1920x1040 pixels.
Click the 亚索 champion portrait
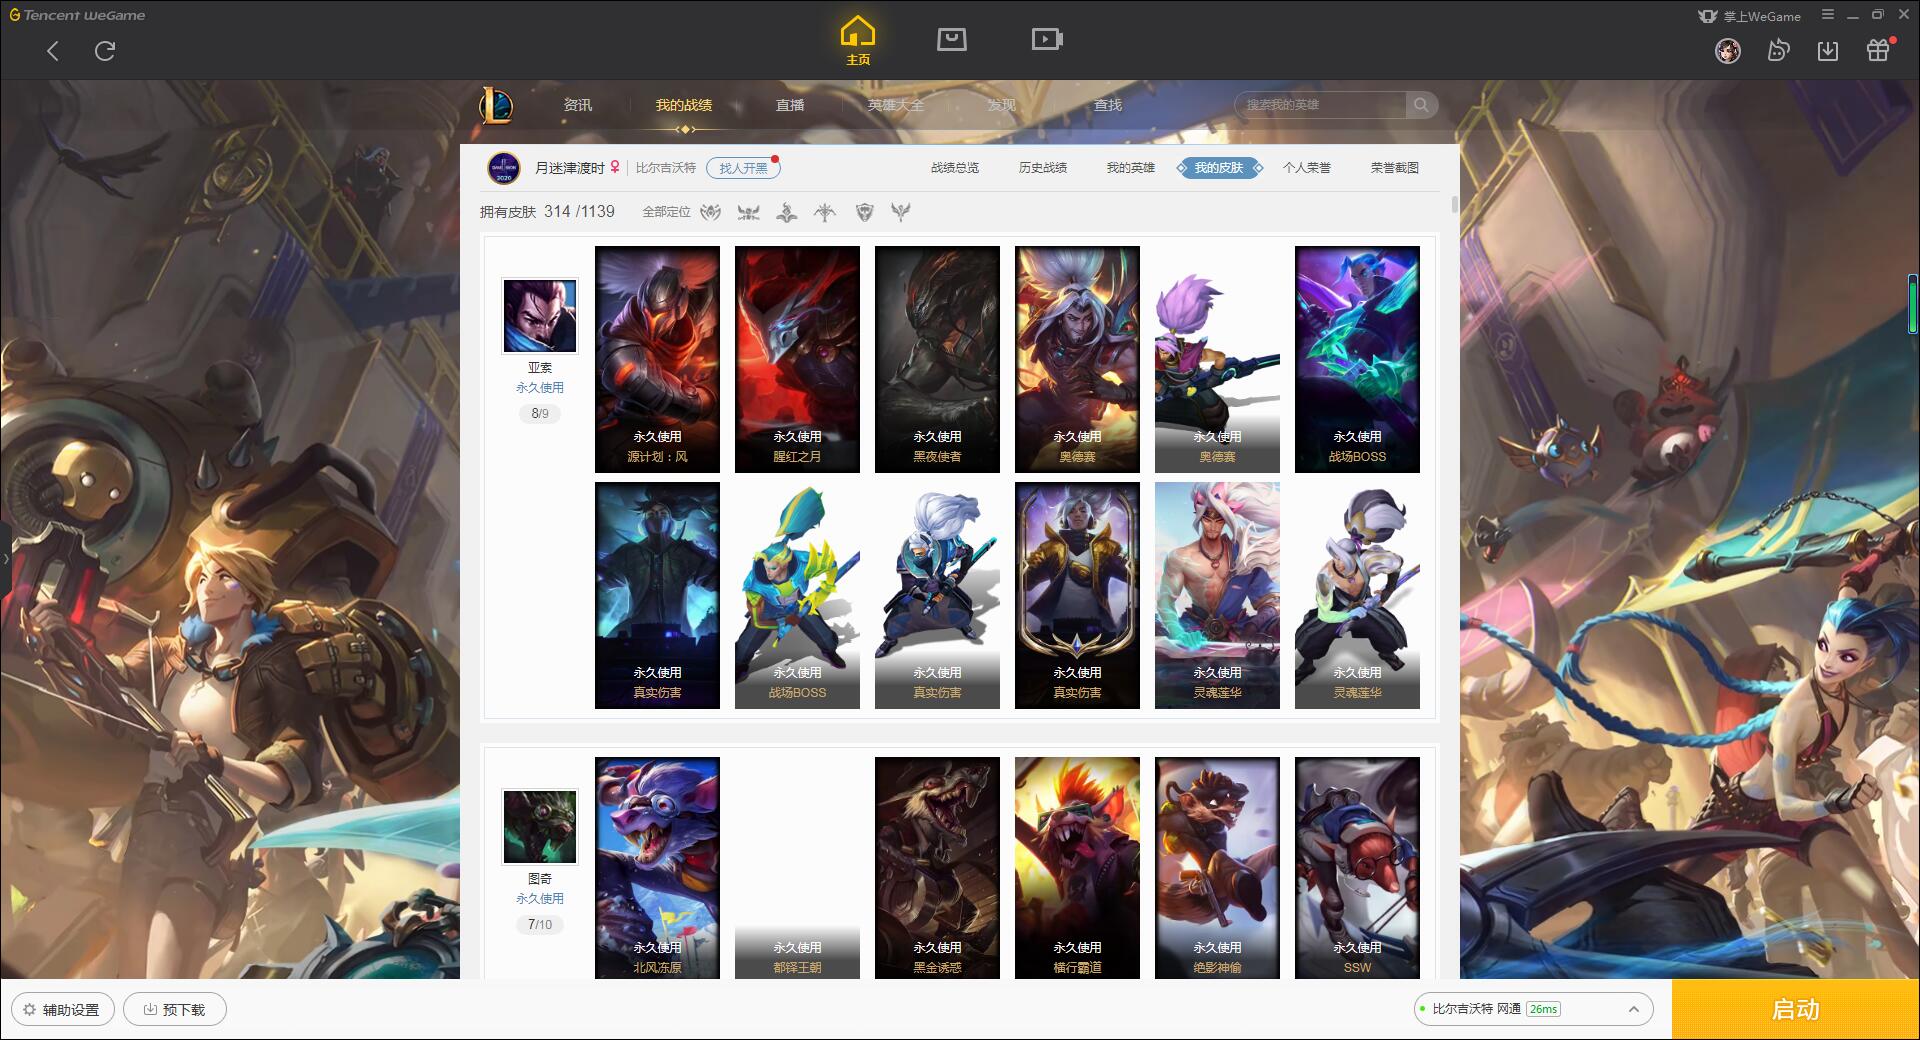540,316
